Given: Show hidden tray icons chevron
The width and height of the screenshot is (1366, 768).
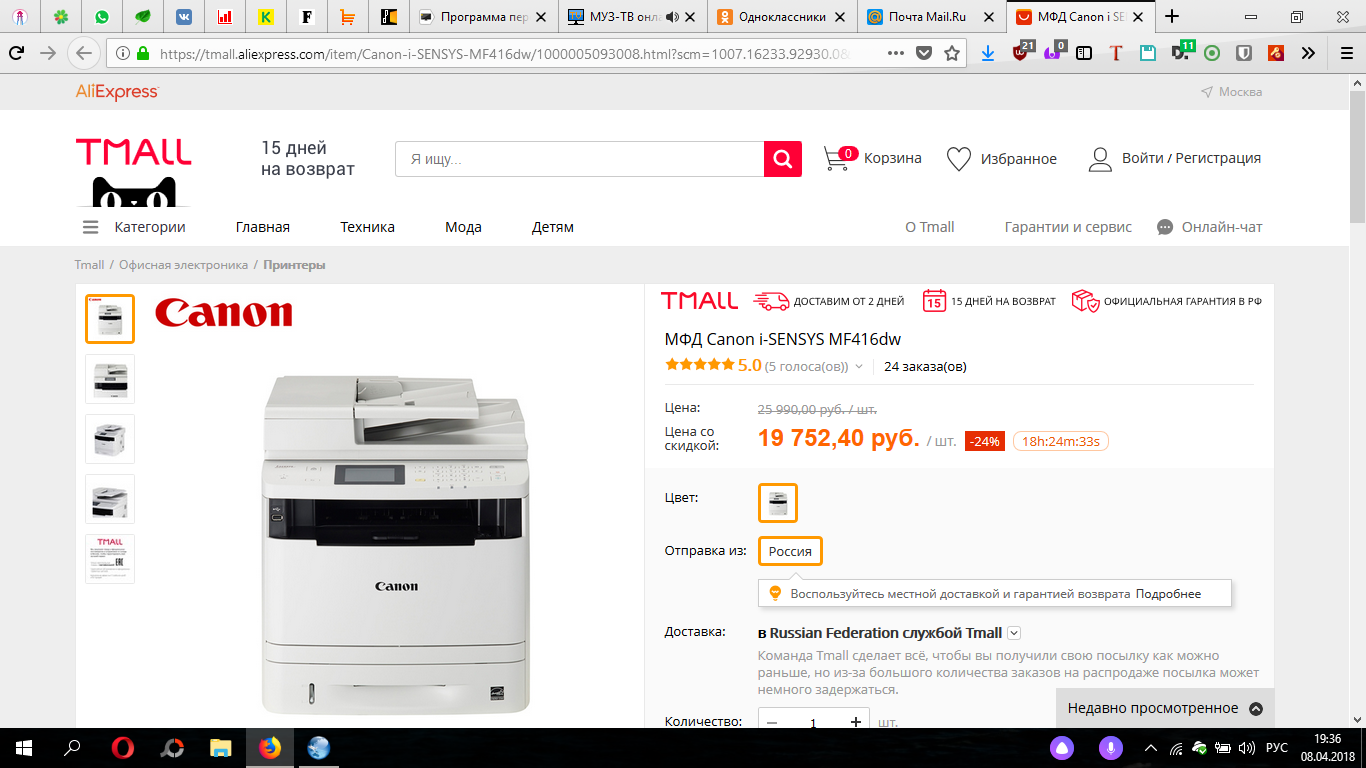Looking at the screenshot, I should (x=1152, y=747).
